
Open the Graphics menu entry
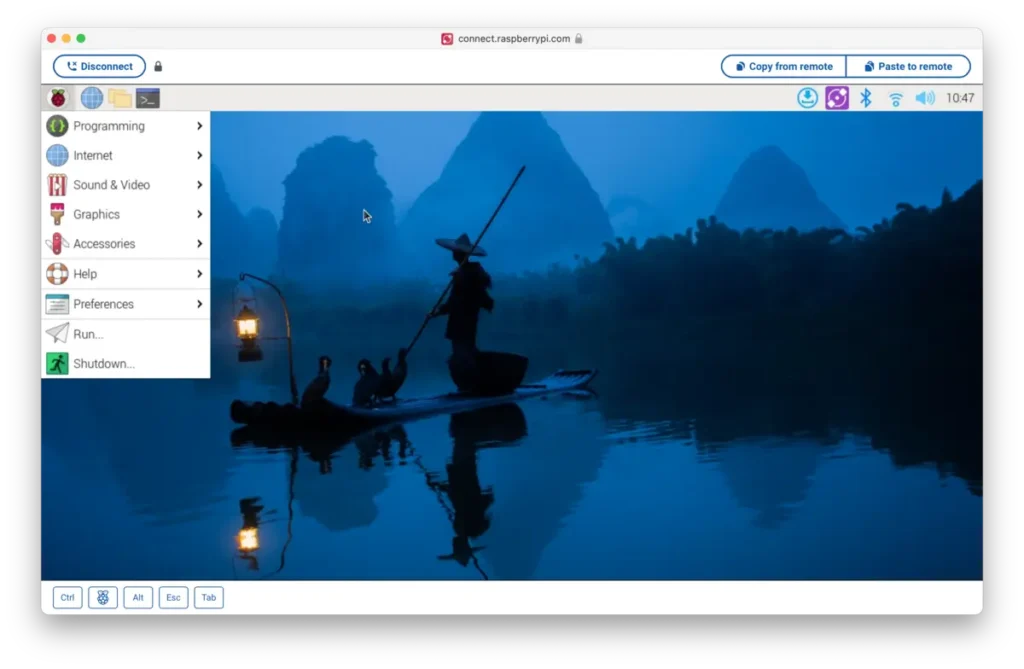pos(126,214)
